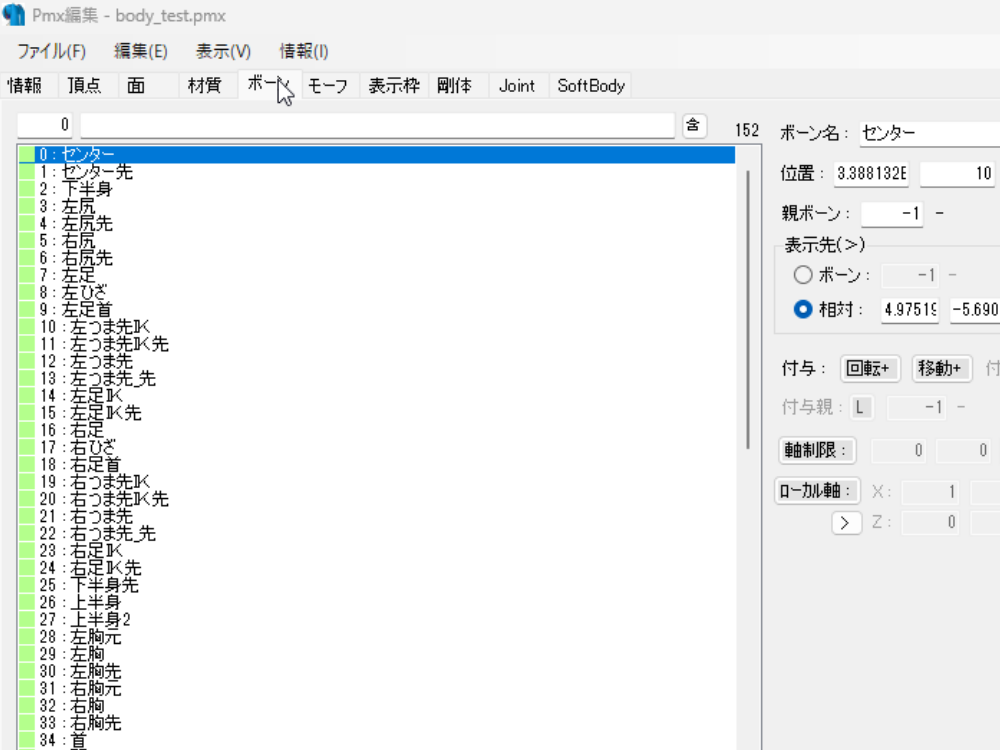This screenshot has height=750, width=1000.
Task: Open the ファイル(F) menu
Action: (x=51, y=51)
